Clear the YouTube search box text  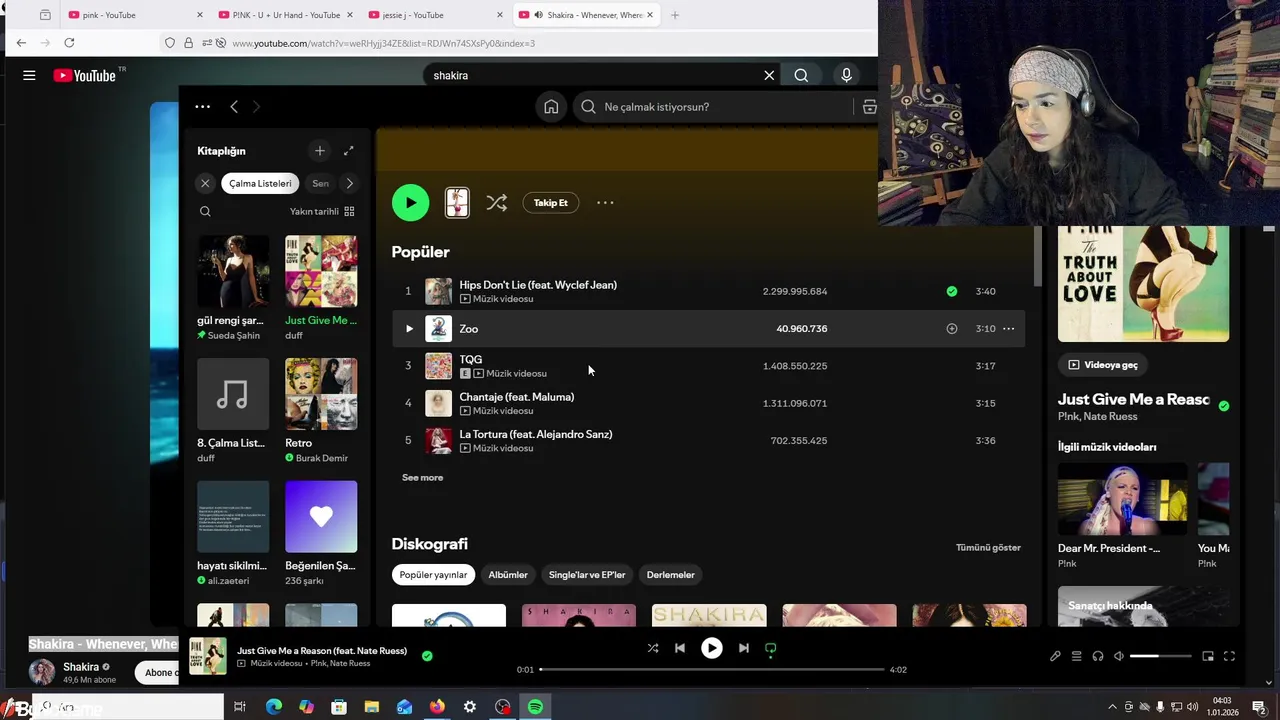click(769, 75)
